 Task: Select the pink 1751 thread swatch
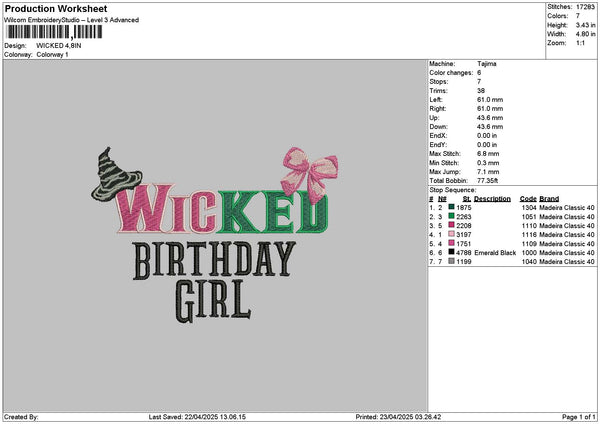451,243
